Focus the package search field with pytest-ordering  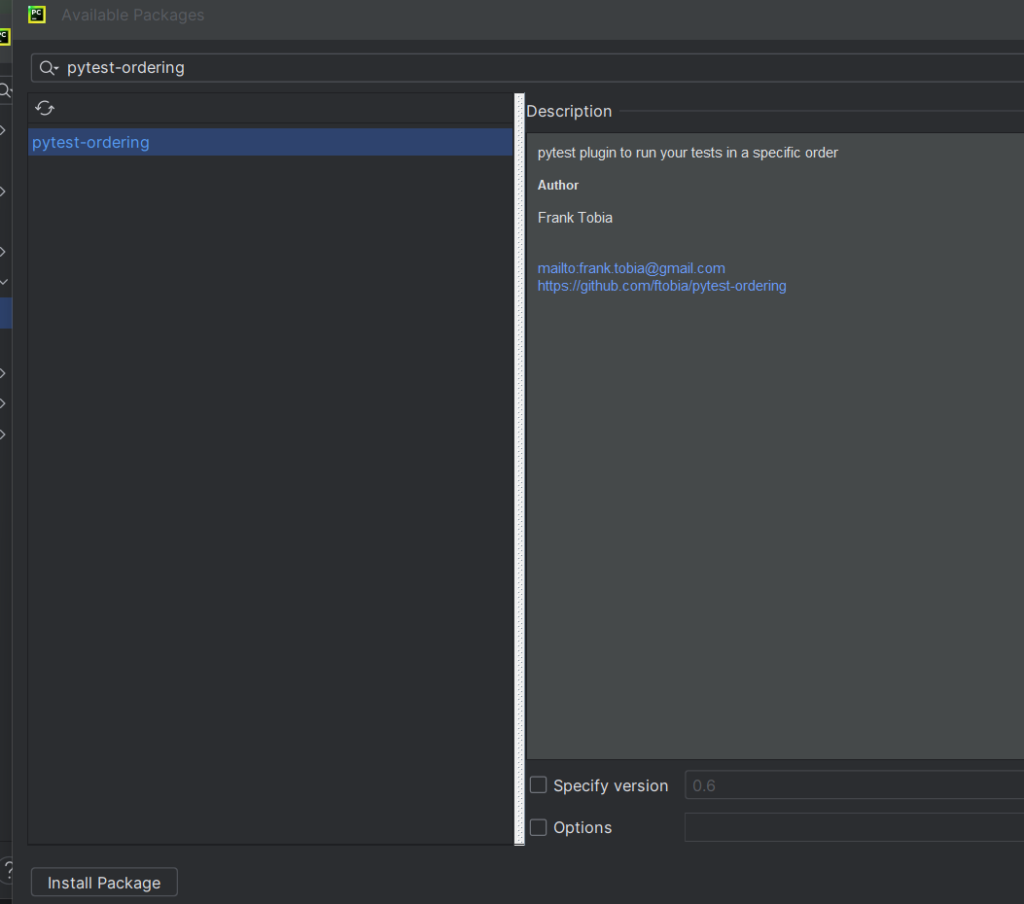click(x=527, y=68)
